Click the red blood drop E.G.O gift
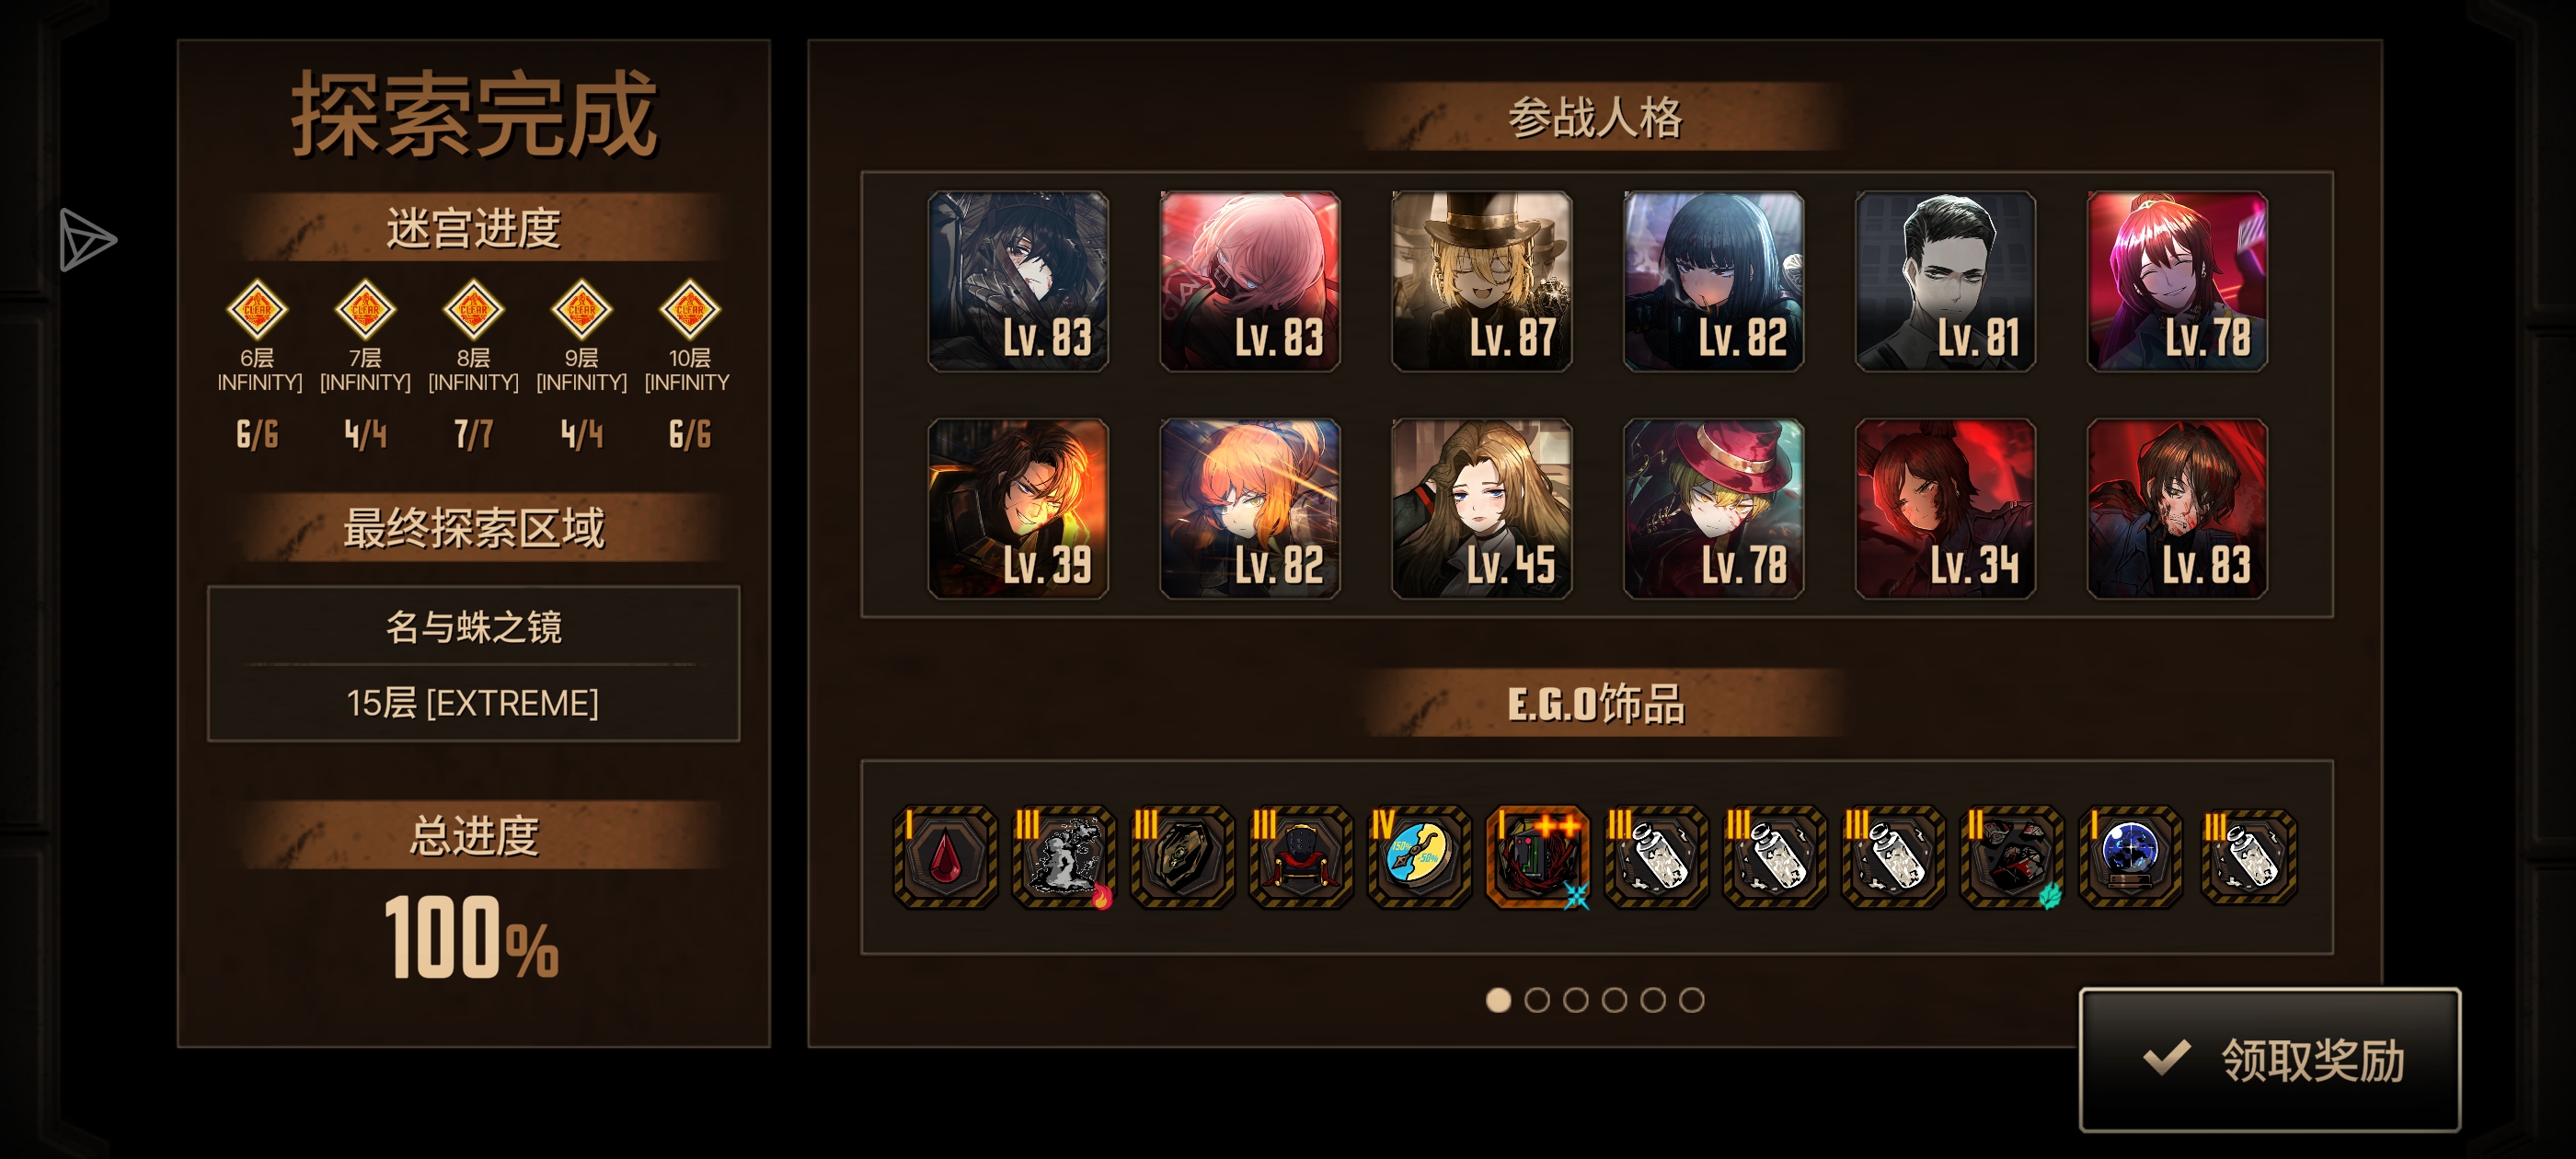Screen dimensions: 2576x1159 [x=945, y=857]
